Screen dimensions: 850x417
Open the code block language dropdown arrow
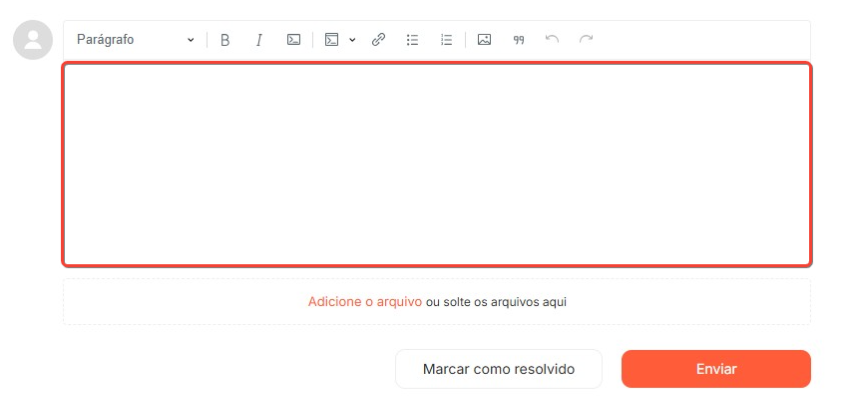[x=352, y=40]
